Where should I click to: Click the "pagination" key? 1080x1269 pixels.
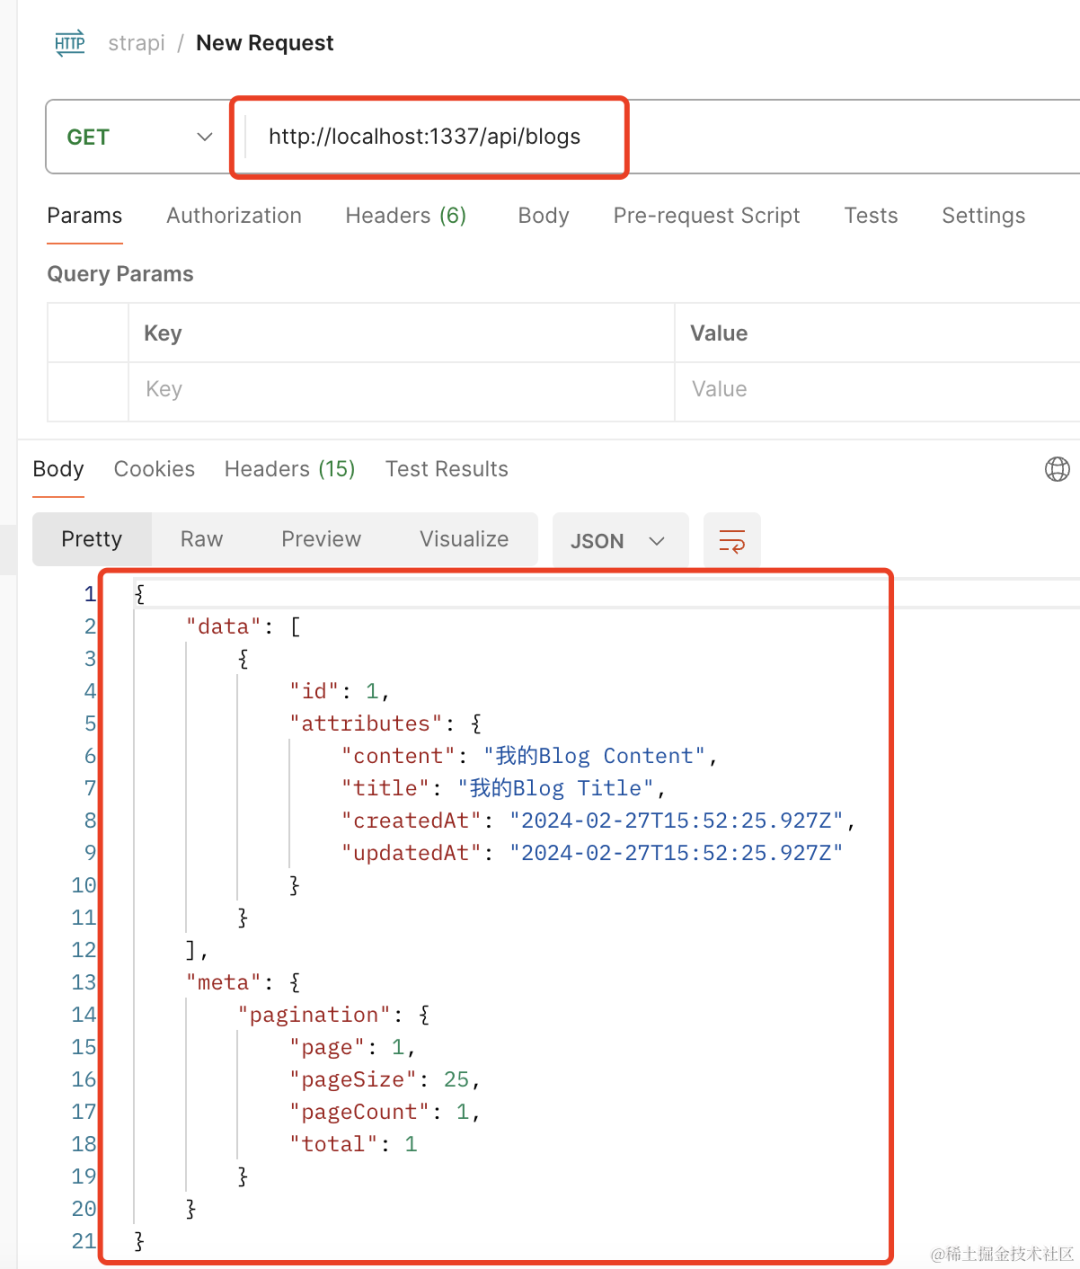coord(314,1015)
